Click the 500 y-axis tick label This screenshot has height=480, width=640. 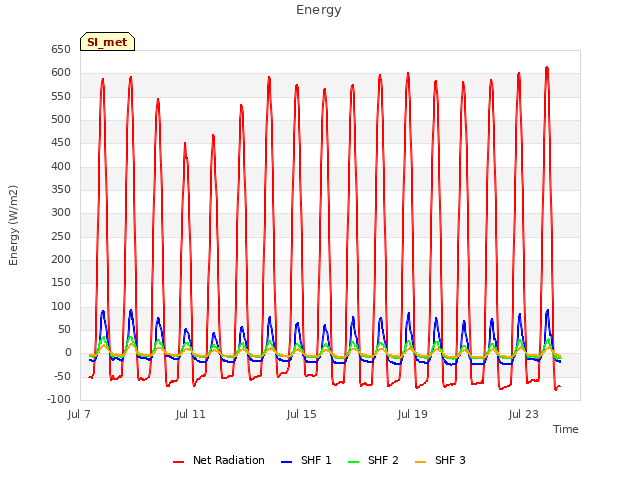[61, 120]
